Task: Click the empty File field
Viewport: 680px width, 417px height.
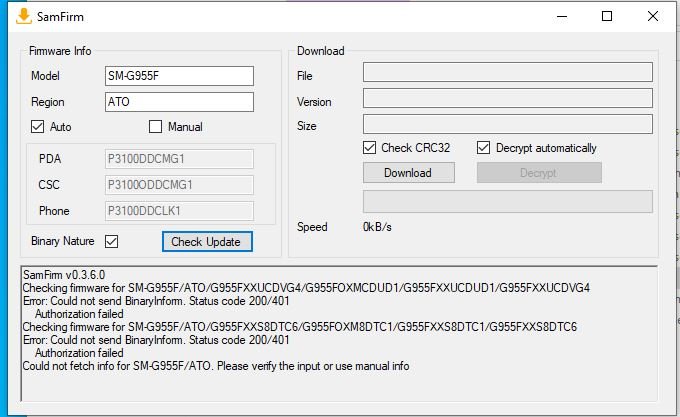Action: 508,72
